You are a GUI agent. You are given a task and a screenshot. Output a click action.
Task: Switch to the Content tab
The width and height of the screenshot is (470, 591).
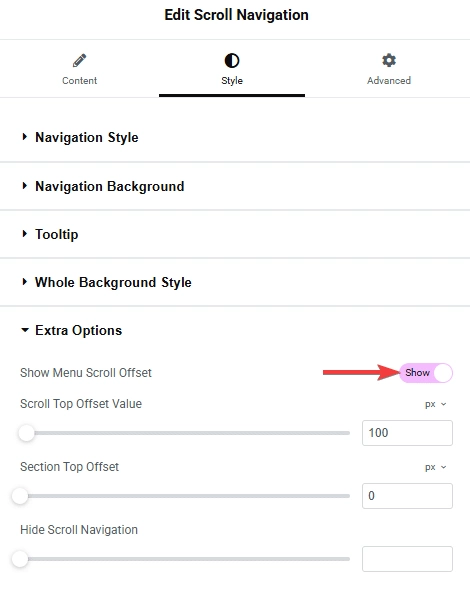80,70
